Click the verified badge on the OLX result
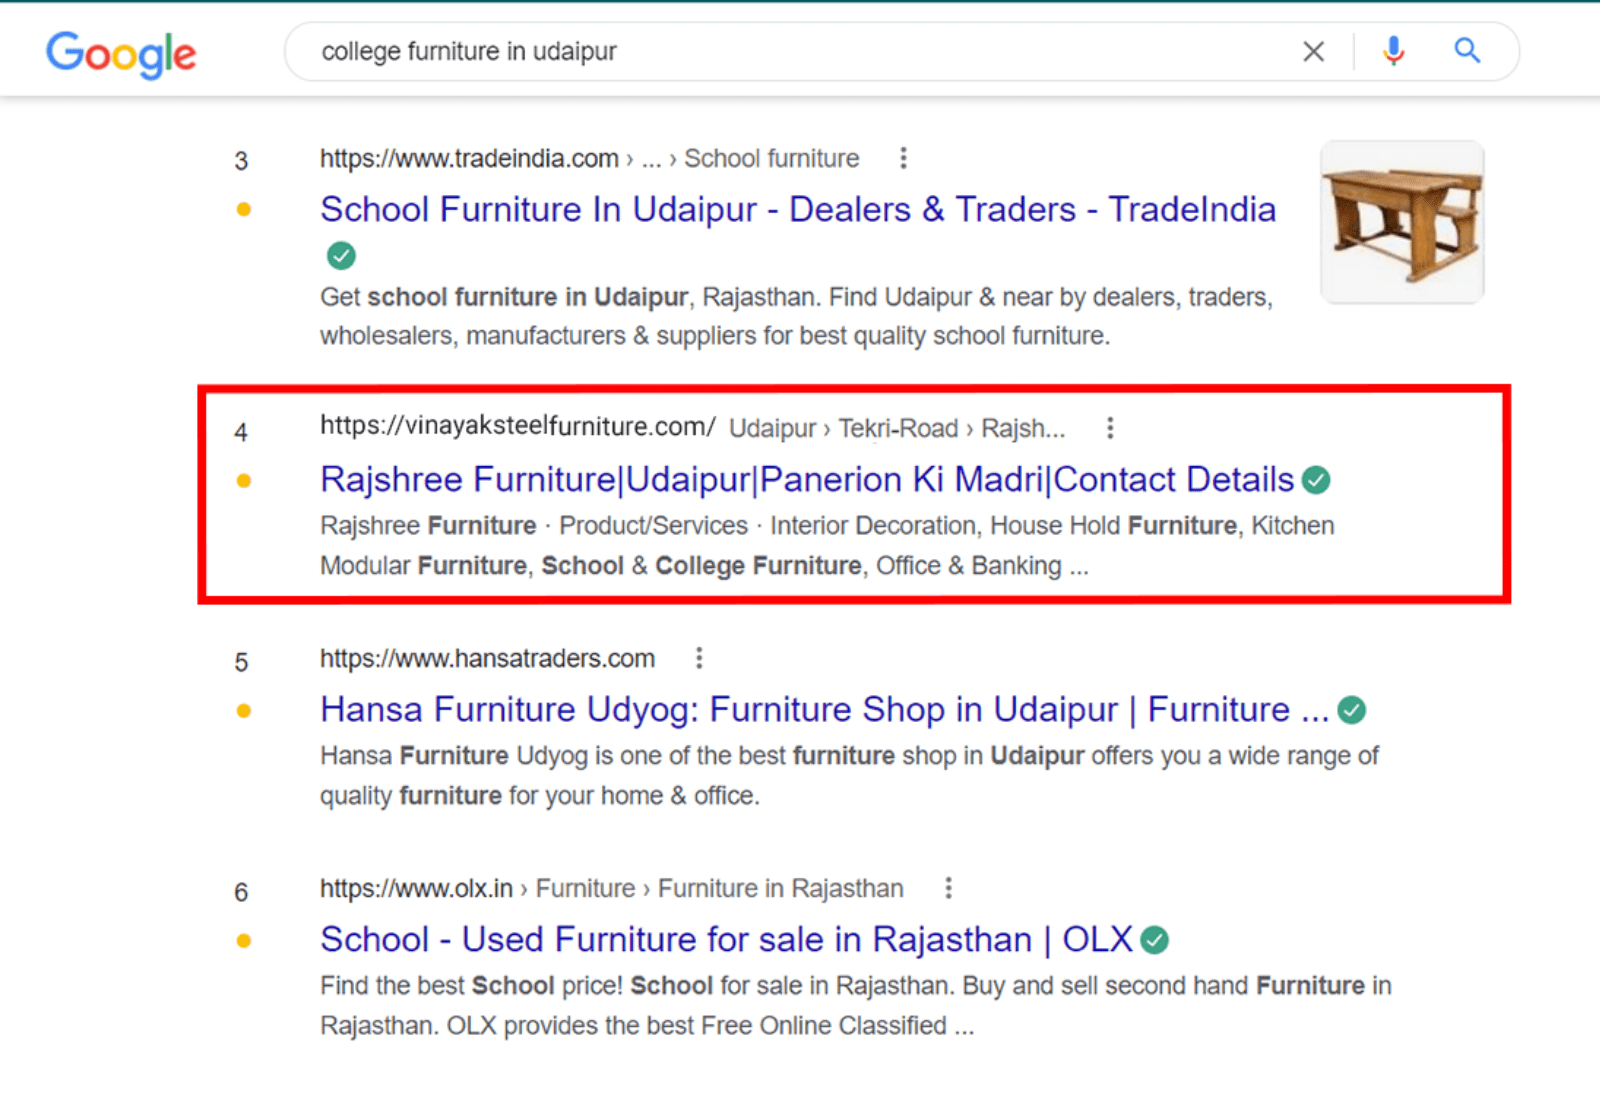This screenshot has width=1600, height=1100. 1156,940
